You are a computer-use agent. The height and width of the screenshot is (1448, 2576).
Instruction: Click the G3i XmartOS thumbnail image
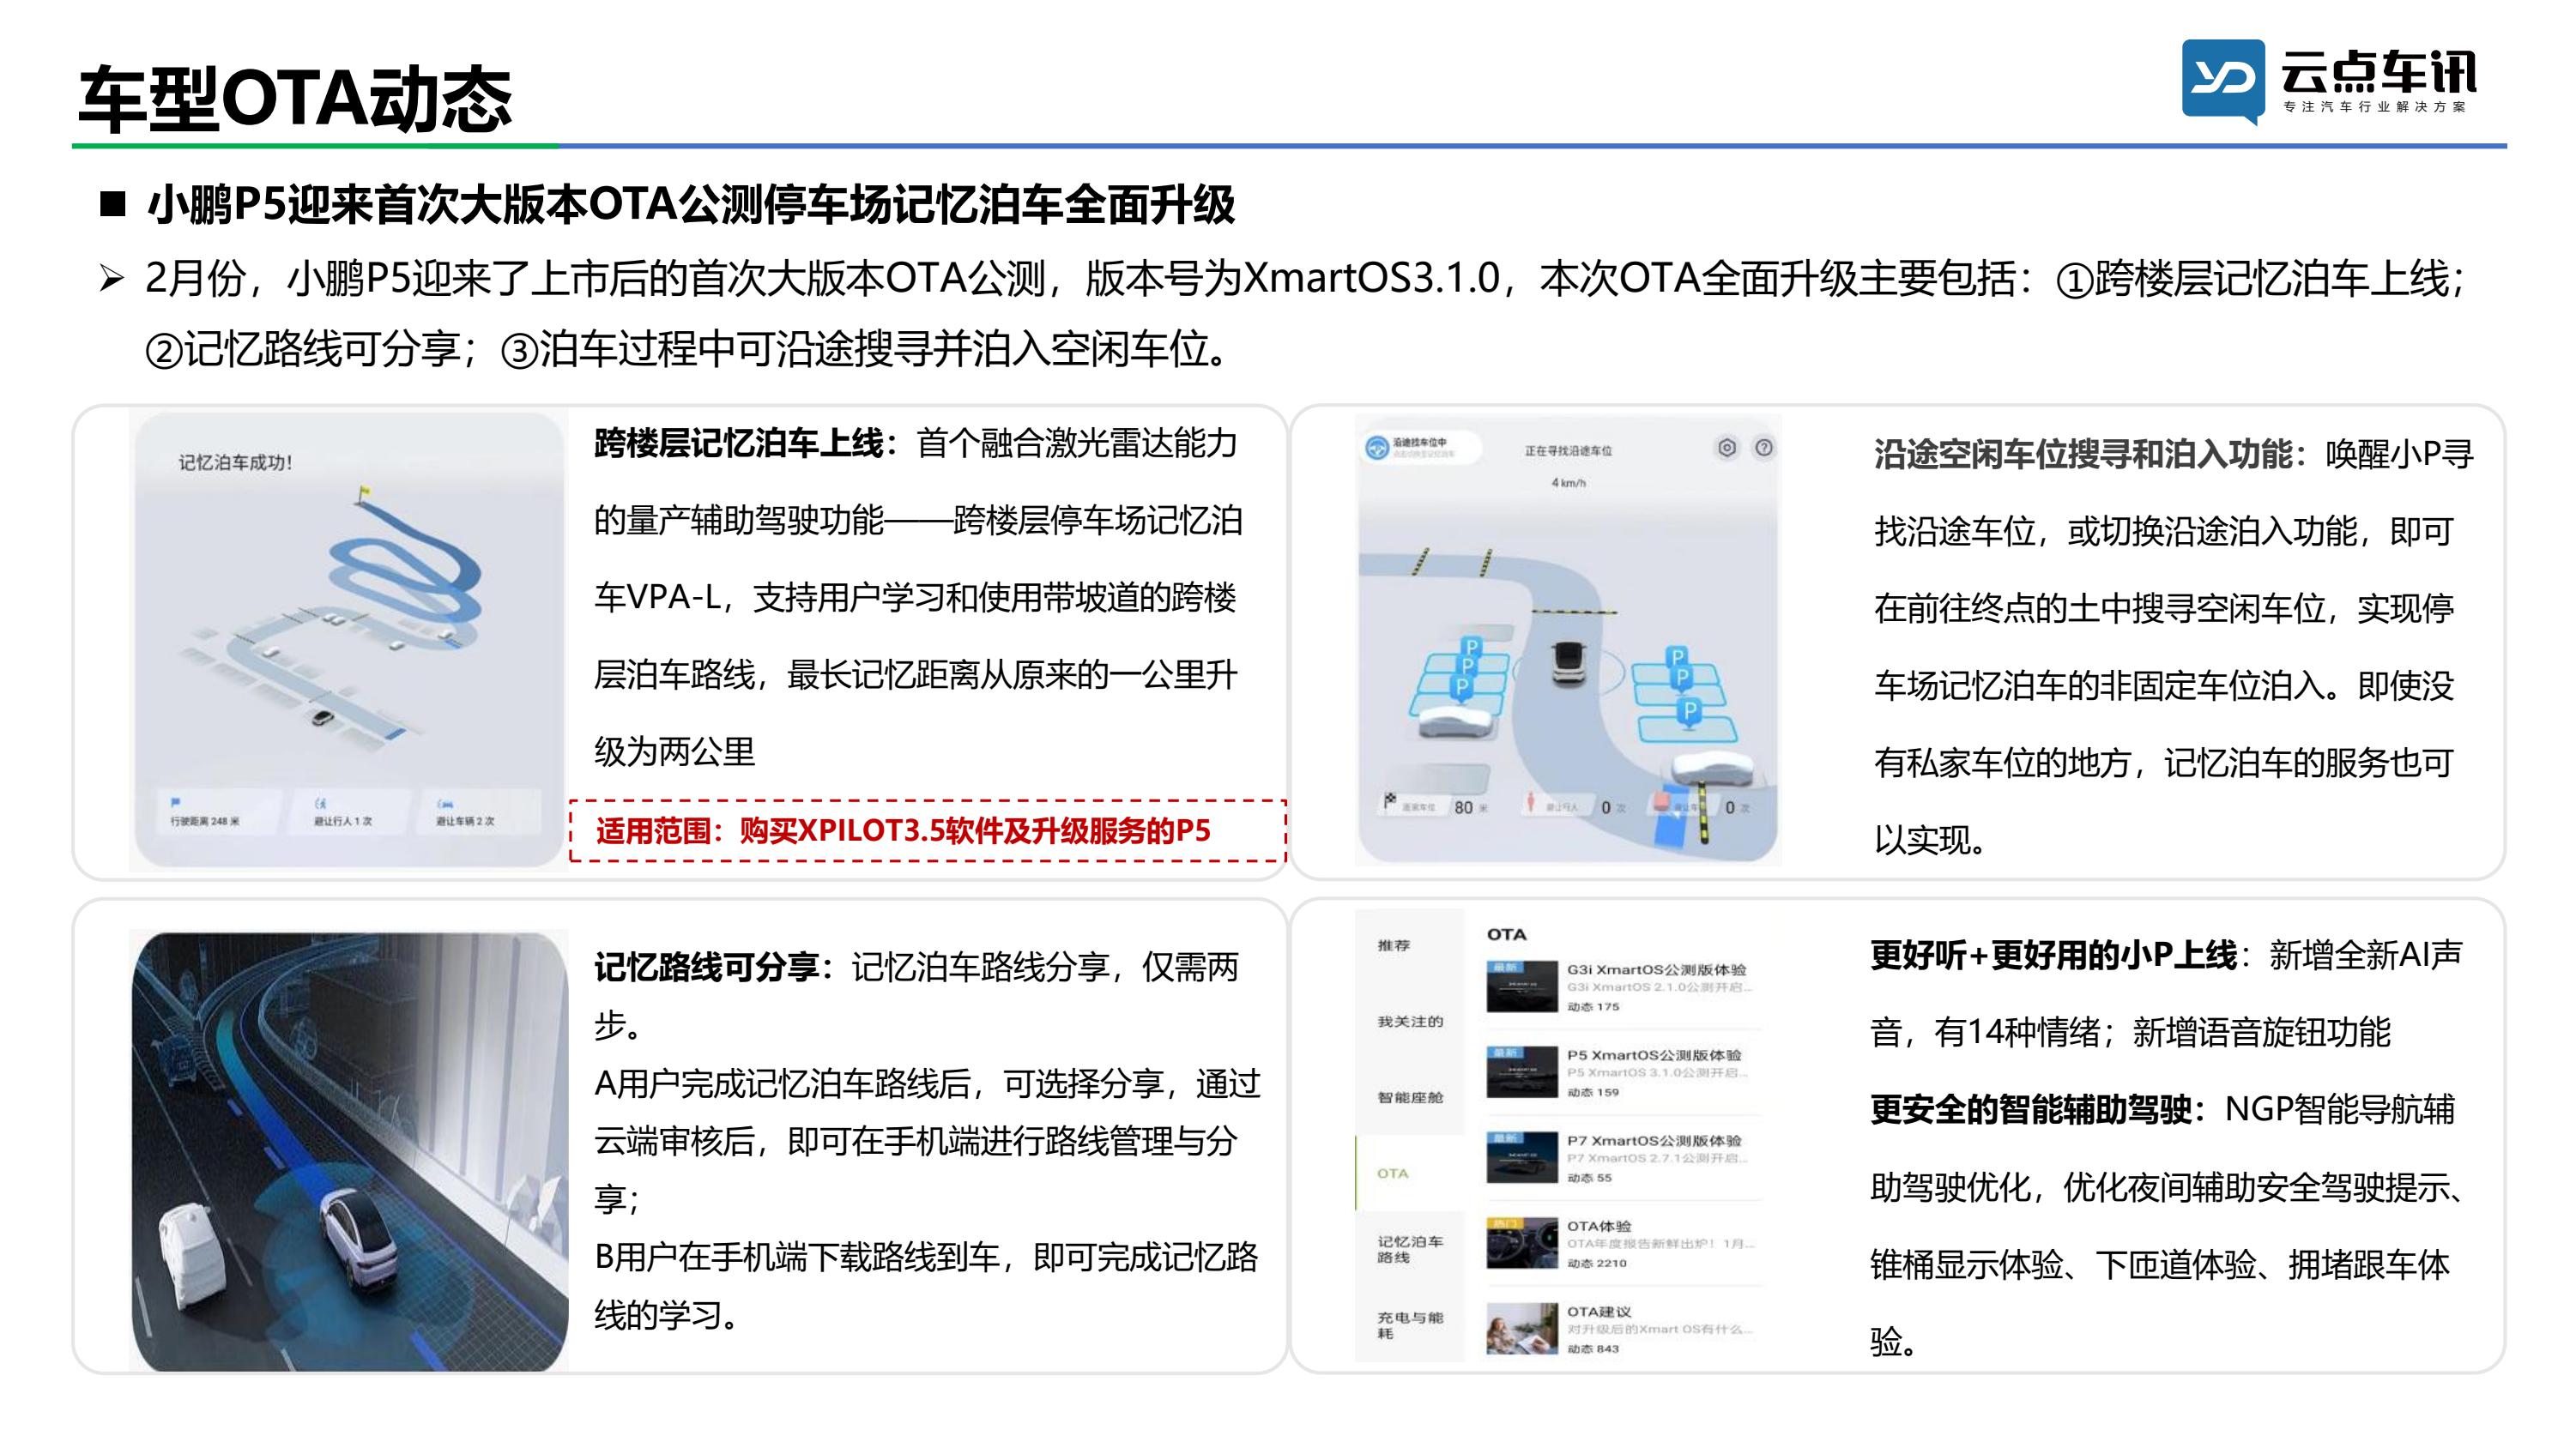[x=1522, y=986]
